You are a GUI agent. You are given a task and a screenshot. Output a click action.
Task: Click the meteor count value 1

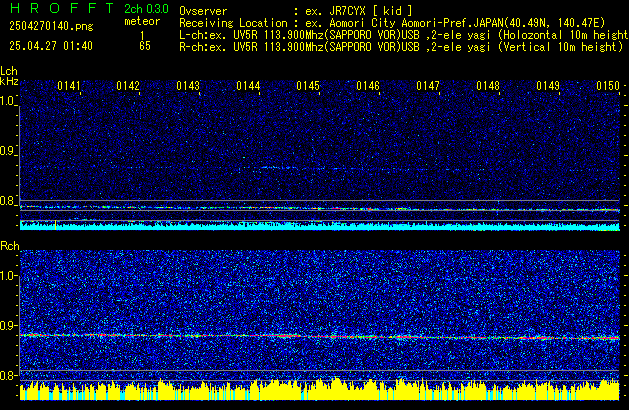142,35
